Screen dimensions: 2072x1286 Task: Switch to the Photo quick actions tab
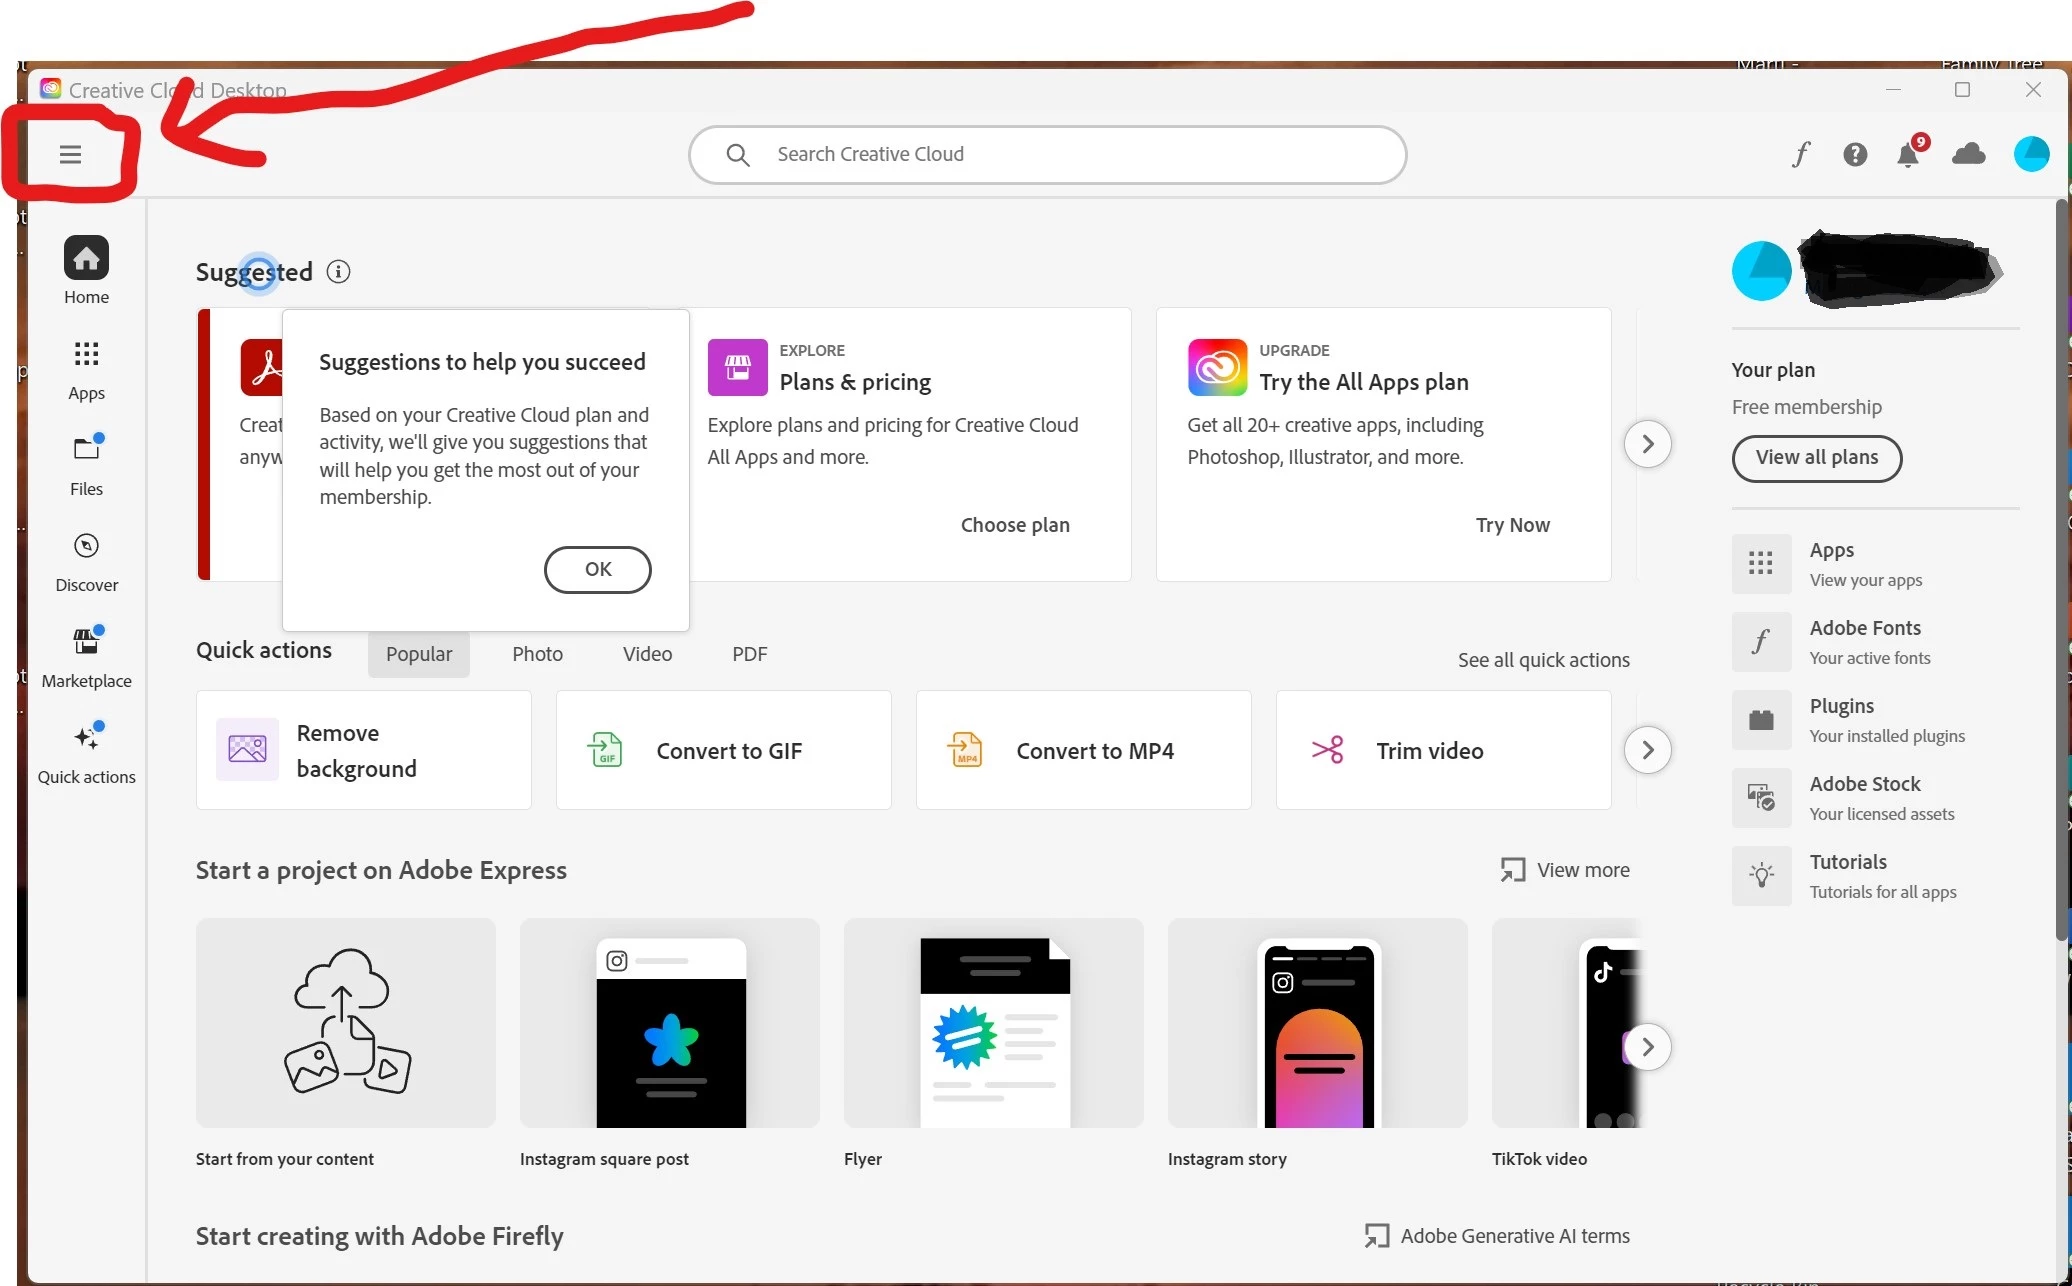pyautogui.click(x=537, y=654)
